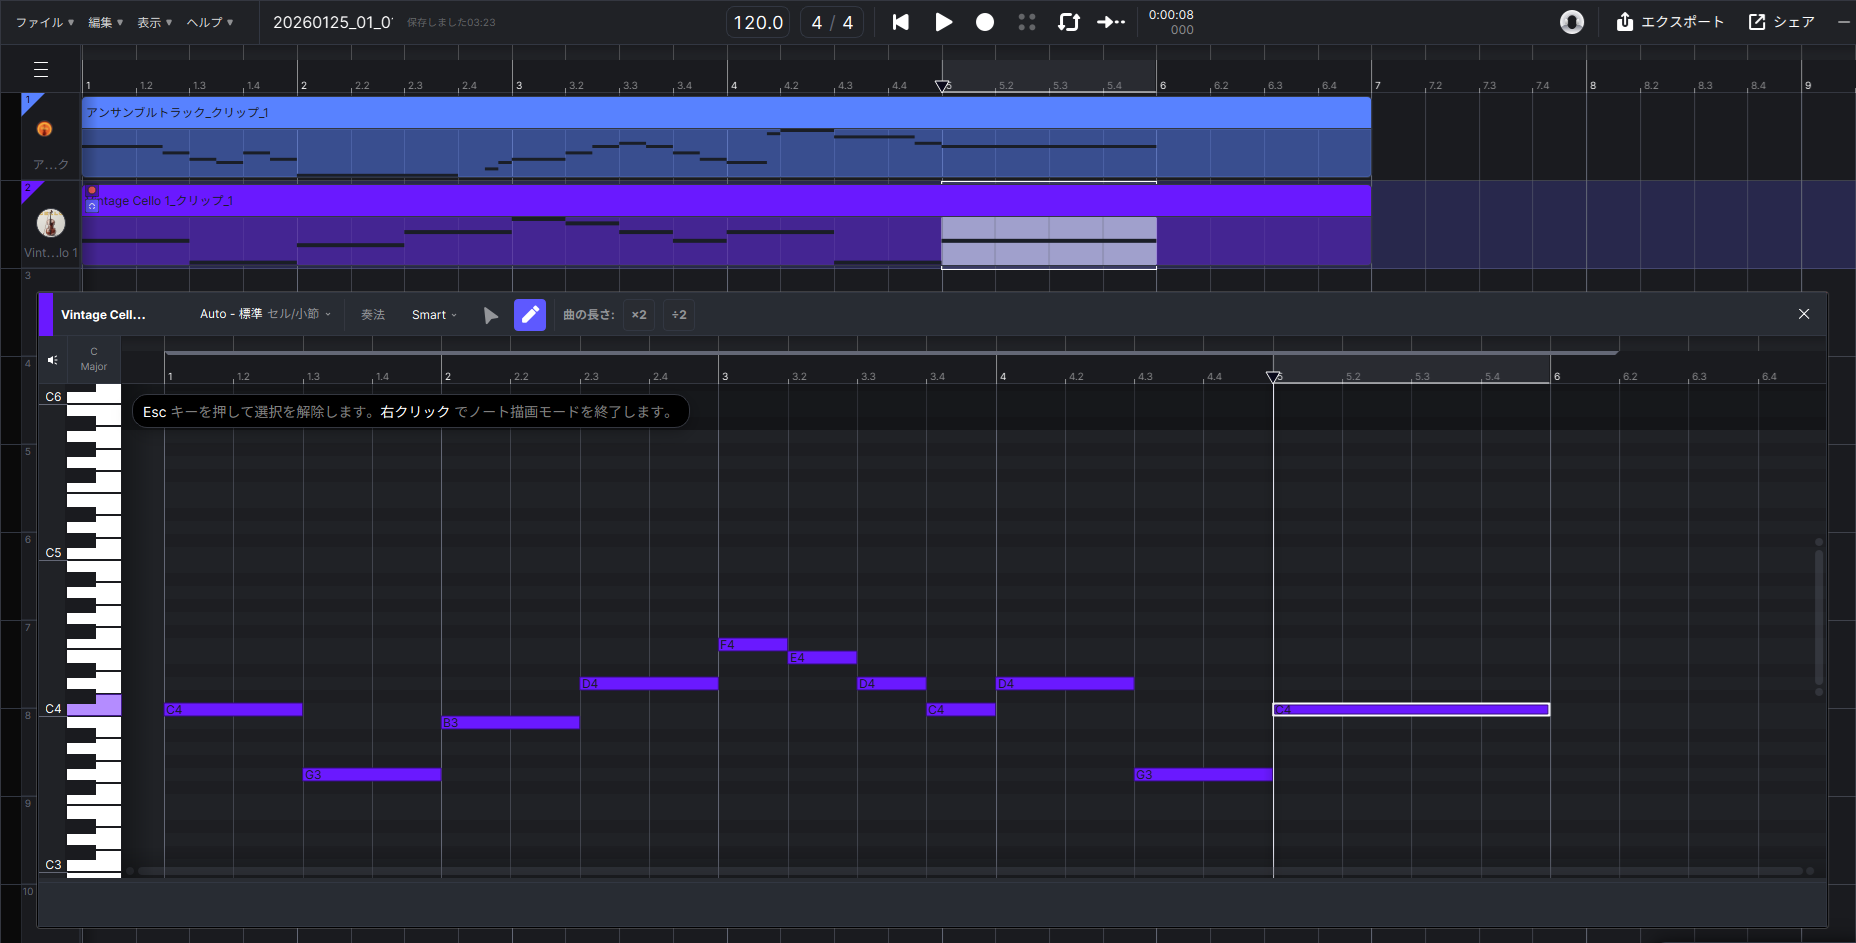1856x943 pixels.
Task: Open the 編集 menu
Action: tap(105, 22)
